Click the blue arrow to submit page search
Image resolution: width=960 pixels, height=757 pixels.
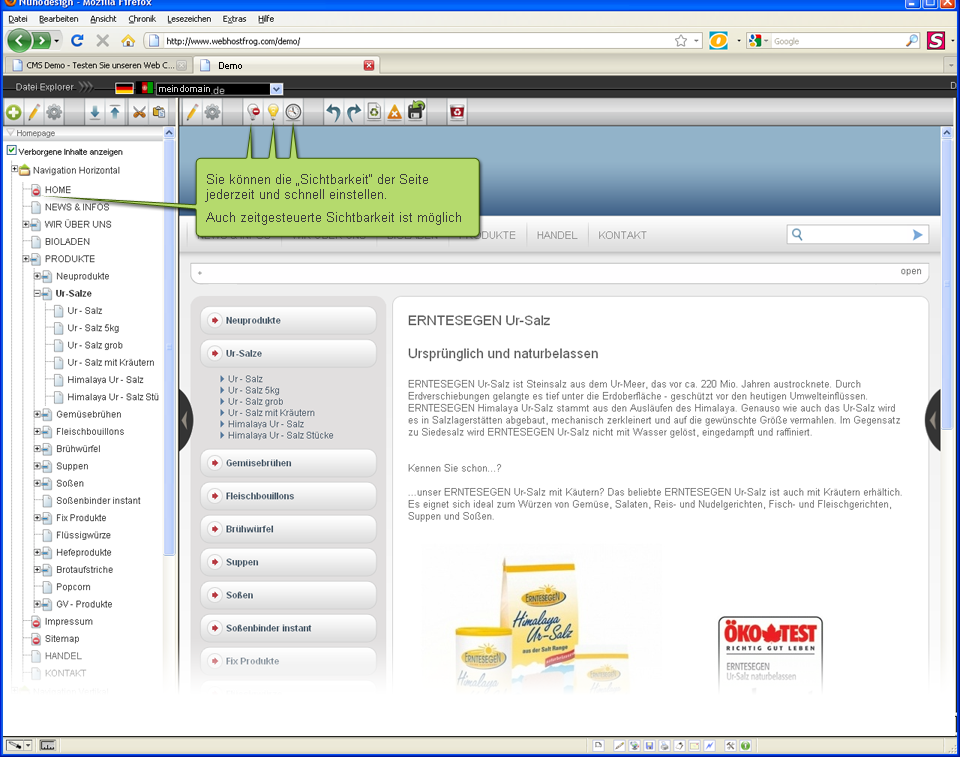[917, 235]
